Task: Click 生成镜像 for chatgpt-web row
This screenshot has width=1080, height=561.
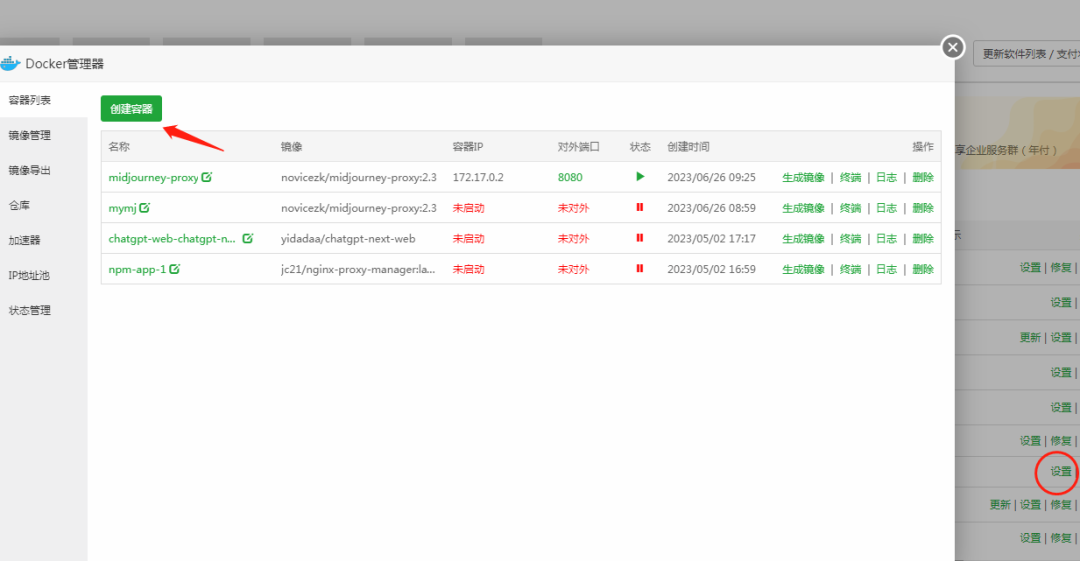Action: click(803, 238)
